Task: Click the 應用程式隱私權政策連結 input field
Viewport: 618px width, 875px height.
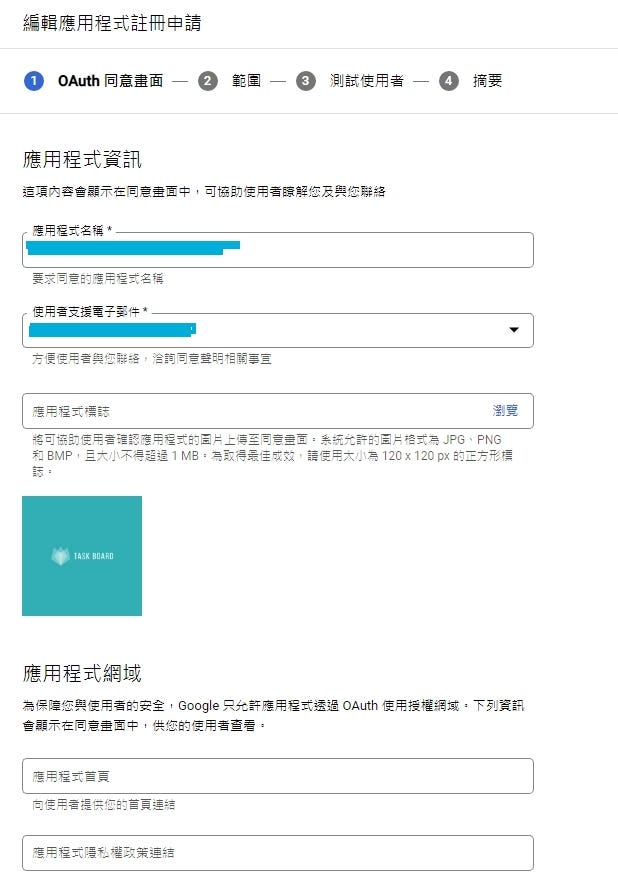Action: tap(277, 853)
